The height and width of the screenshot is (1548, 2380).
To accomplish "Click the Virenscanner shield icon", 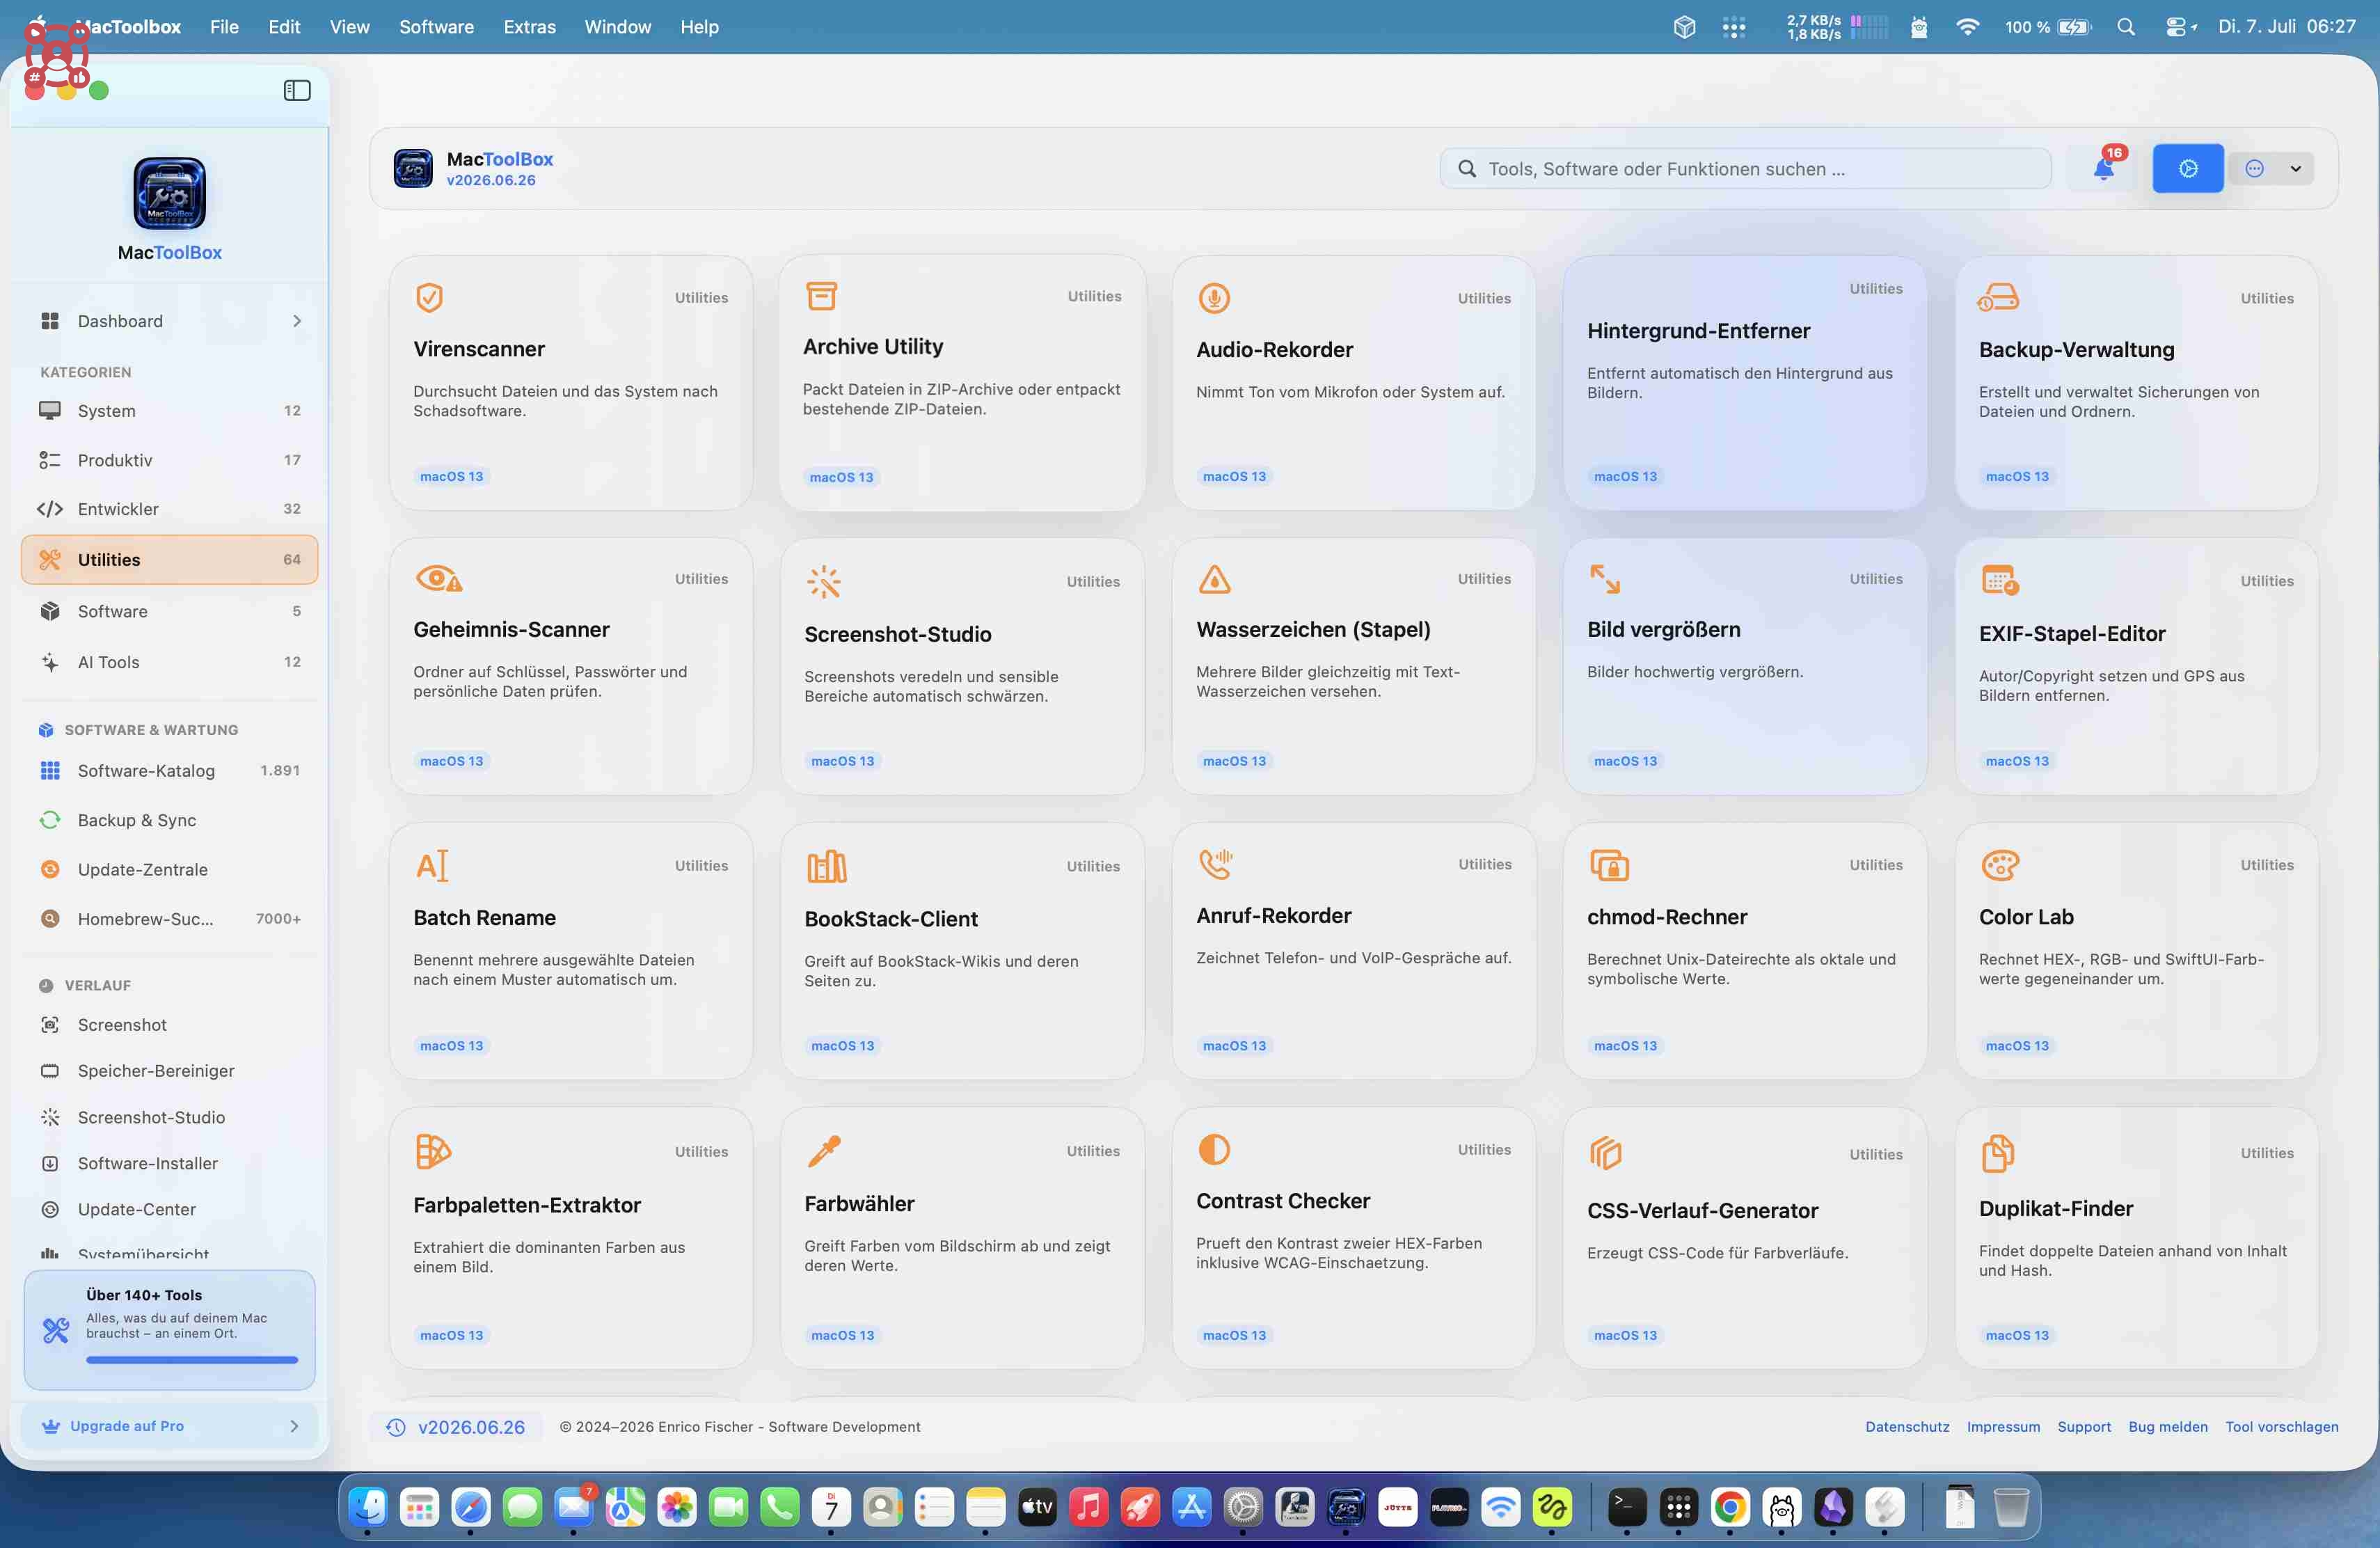I will point(430,297).
